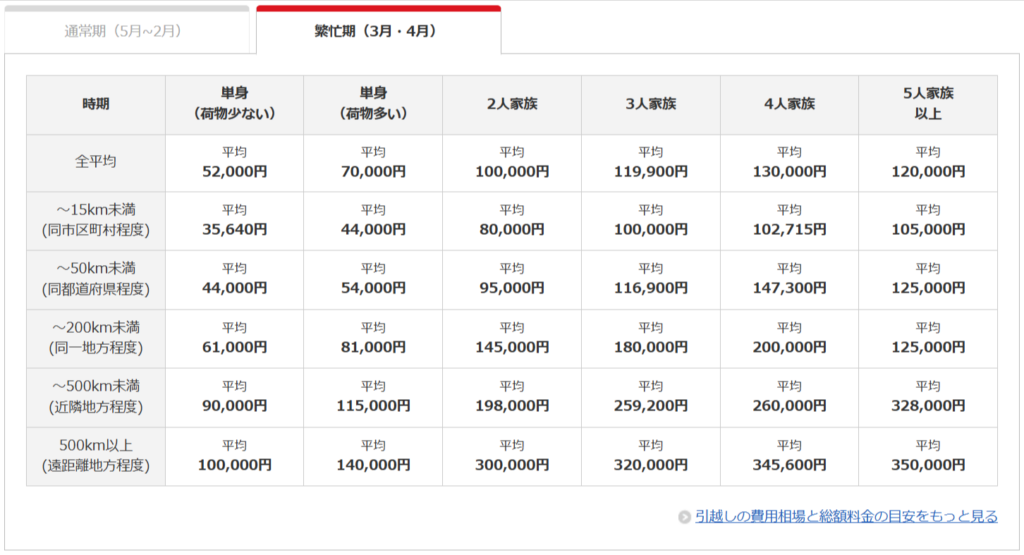Click the 345,600円 price cell

(789, 465)
